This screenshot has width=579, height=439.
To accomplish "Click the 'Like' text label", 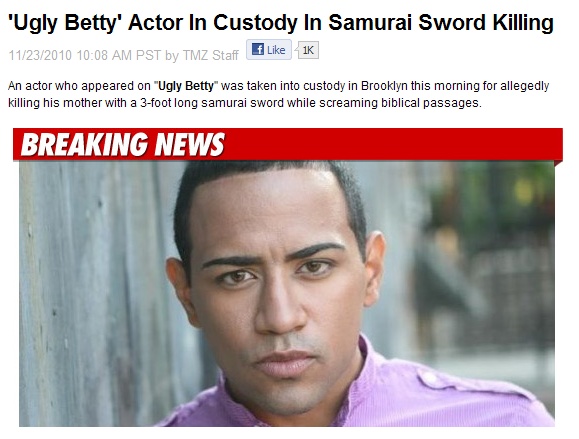I will pyautogui.click(x=276, y=50).
